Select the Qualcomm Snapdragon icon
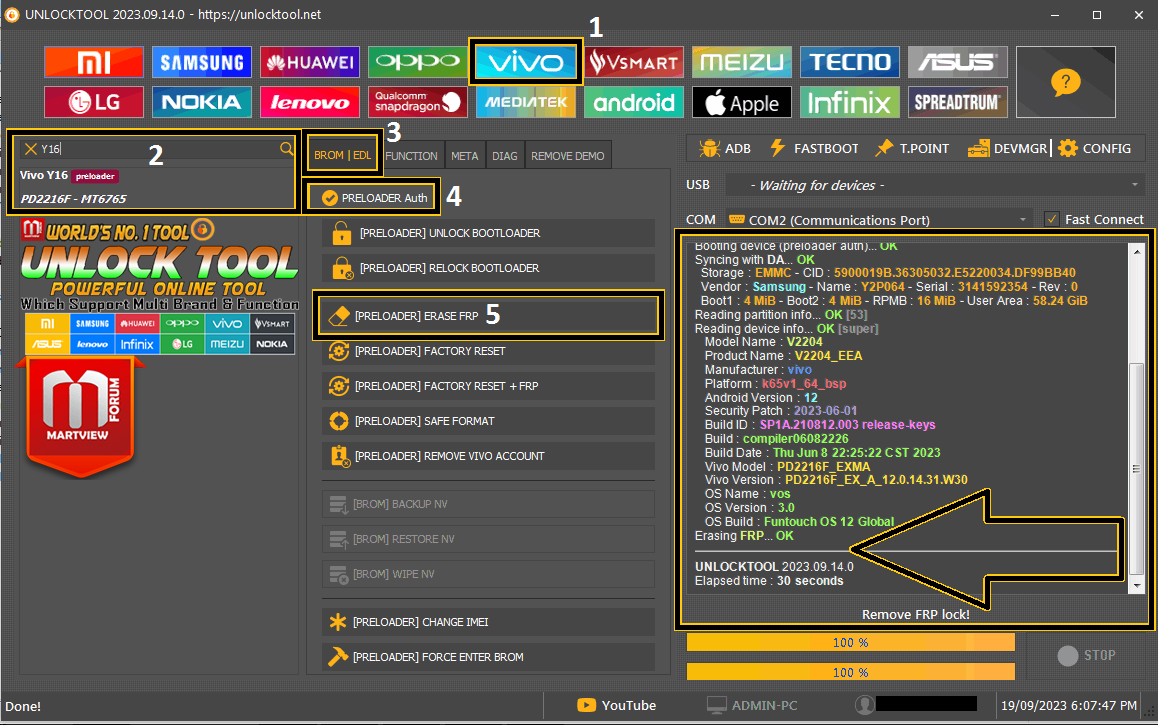This screenshot has height=725, width=1158. click(417, 102)
